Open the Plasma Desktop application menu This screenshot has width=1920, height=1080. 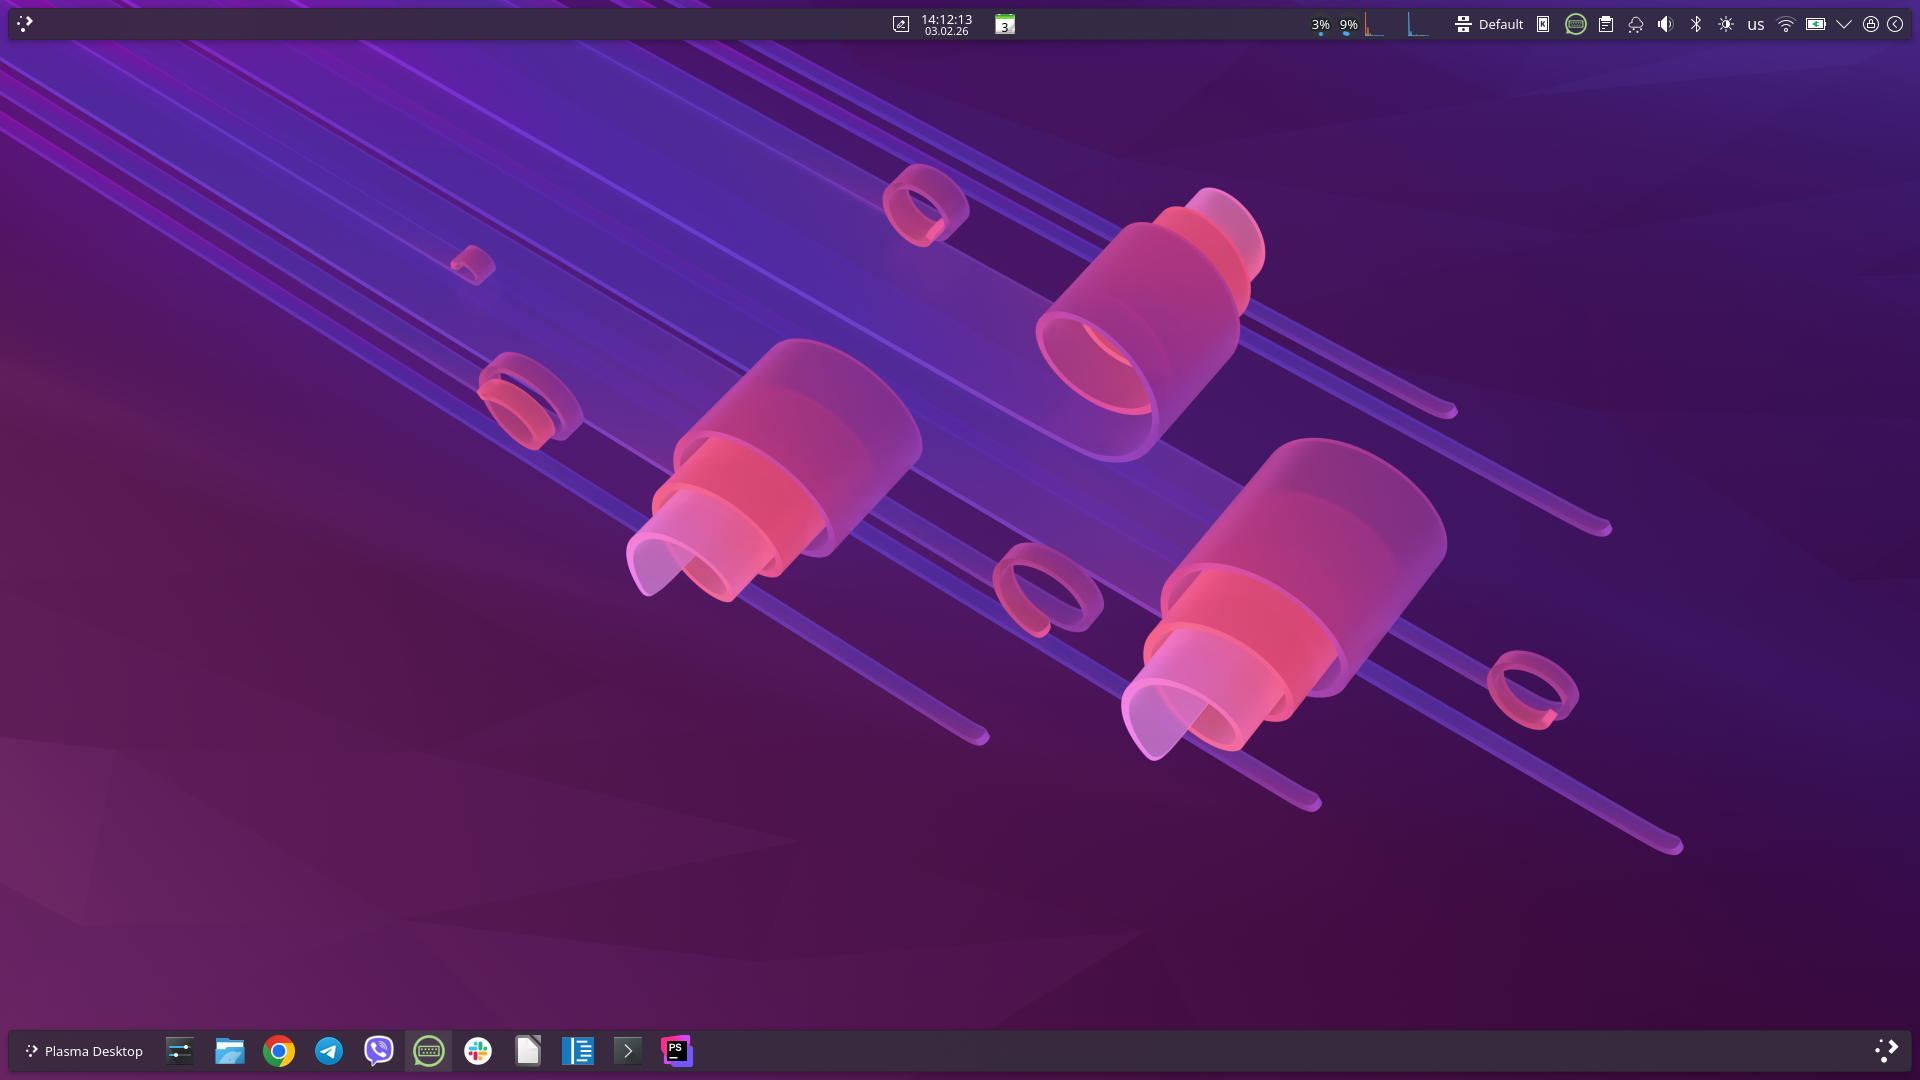pyautogui.click(x=84, y=1051)
